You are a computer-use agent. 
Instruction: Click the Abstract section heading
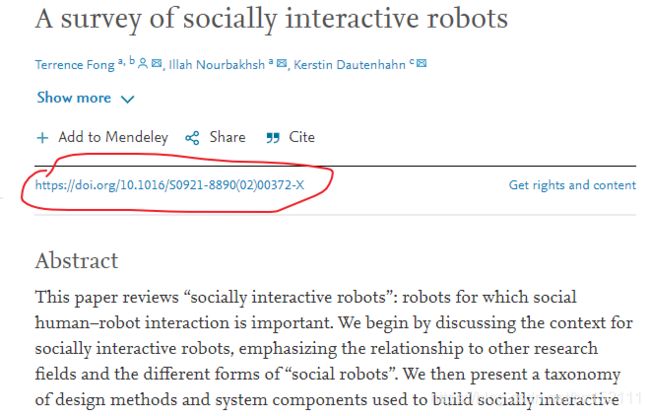point(77,261)
